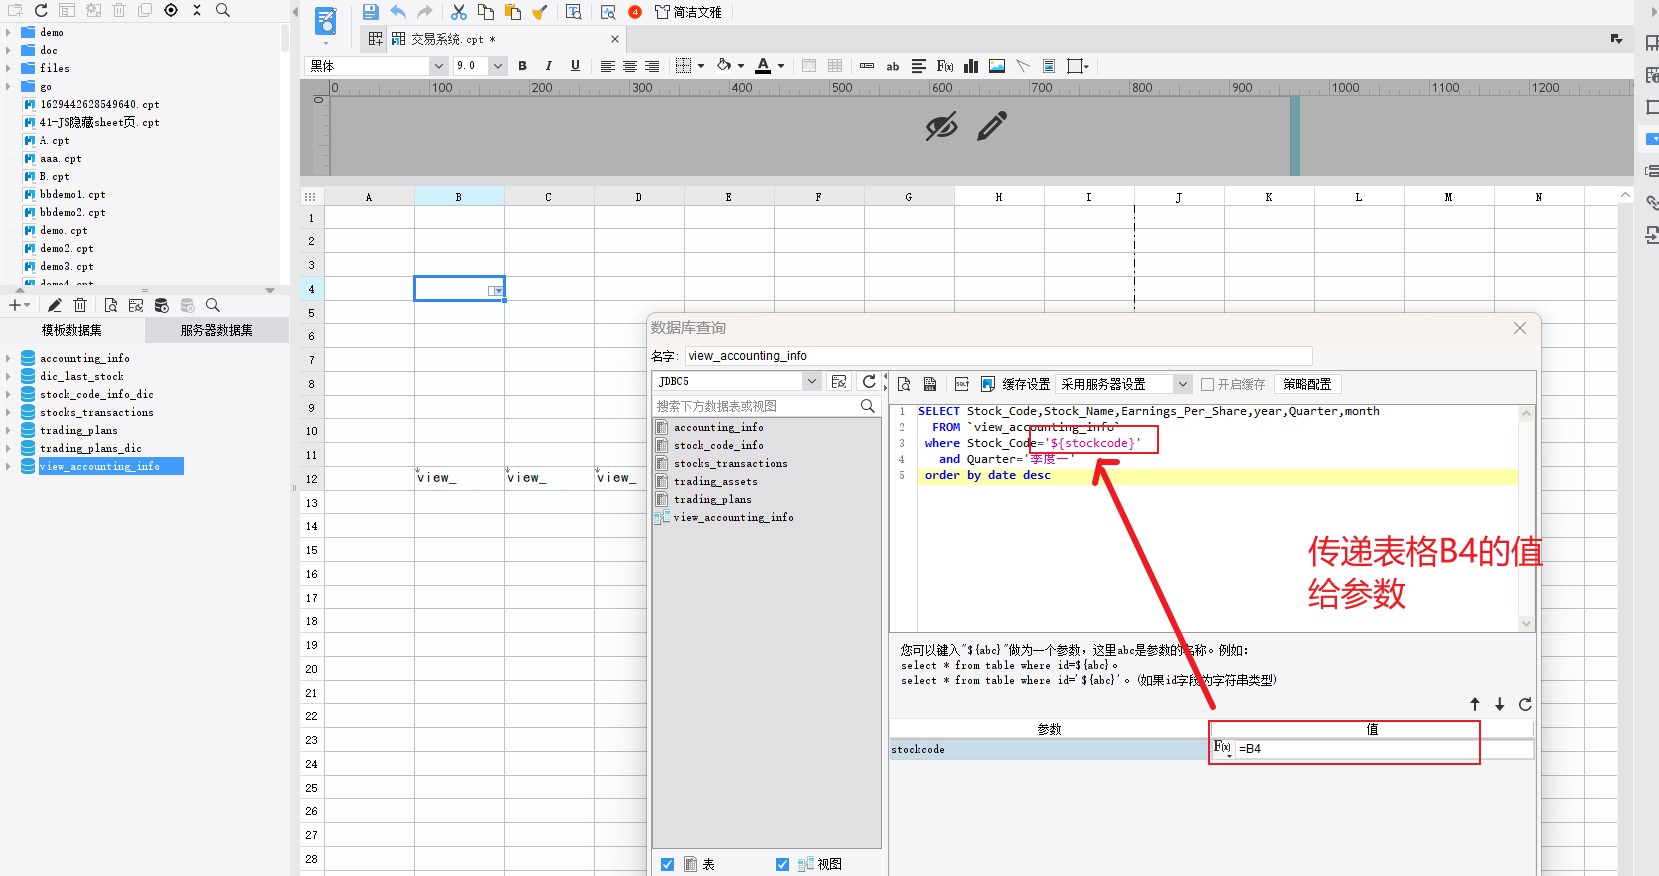
Task: Click the font color A swatch
Action: tap(763, 66)
